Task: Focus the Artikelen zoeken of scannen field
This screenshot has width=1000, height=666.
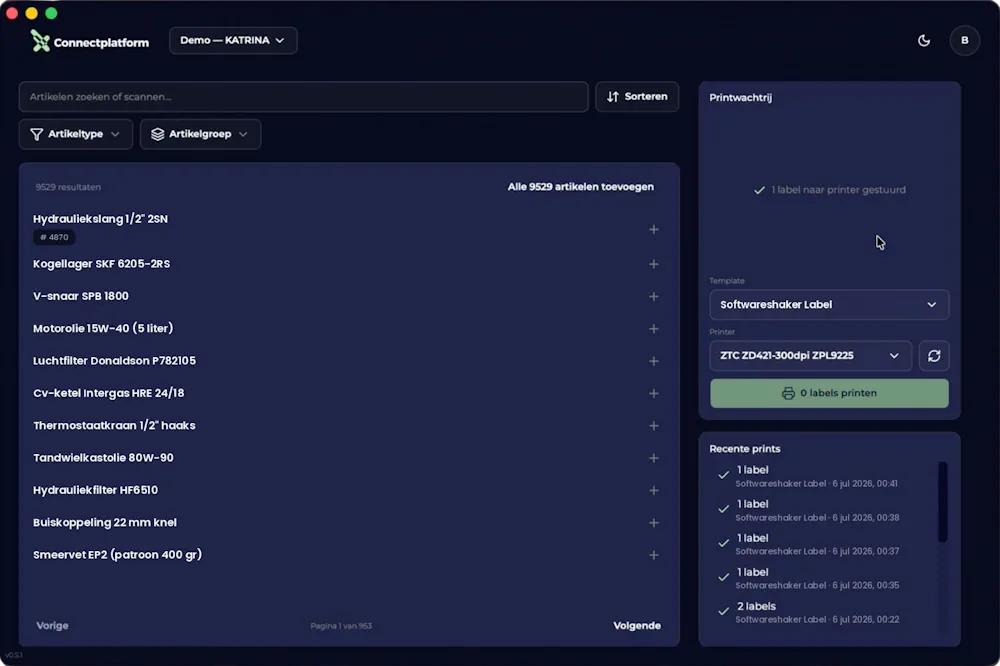Action: pos(304,96)
